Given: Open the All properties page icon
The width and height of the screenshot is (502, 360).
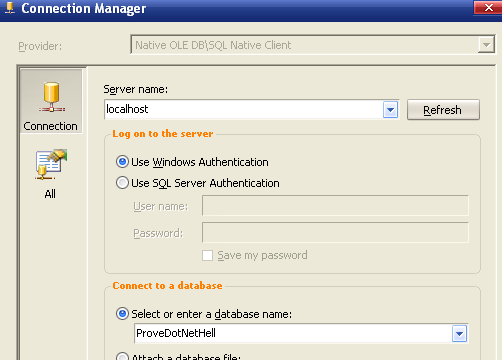Looking at the screenshot, I should point(51,164).
